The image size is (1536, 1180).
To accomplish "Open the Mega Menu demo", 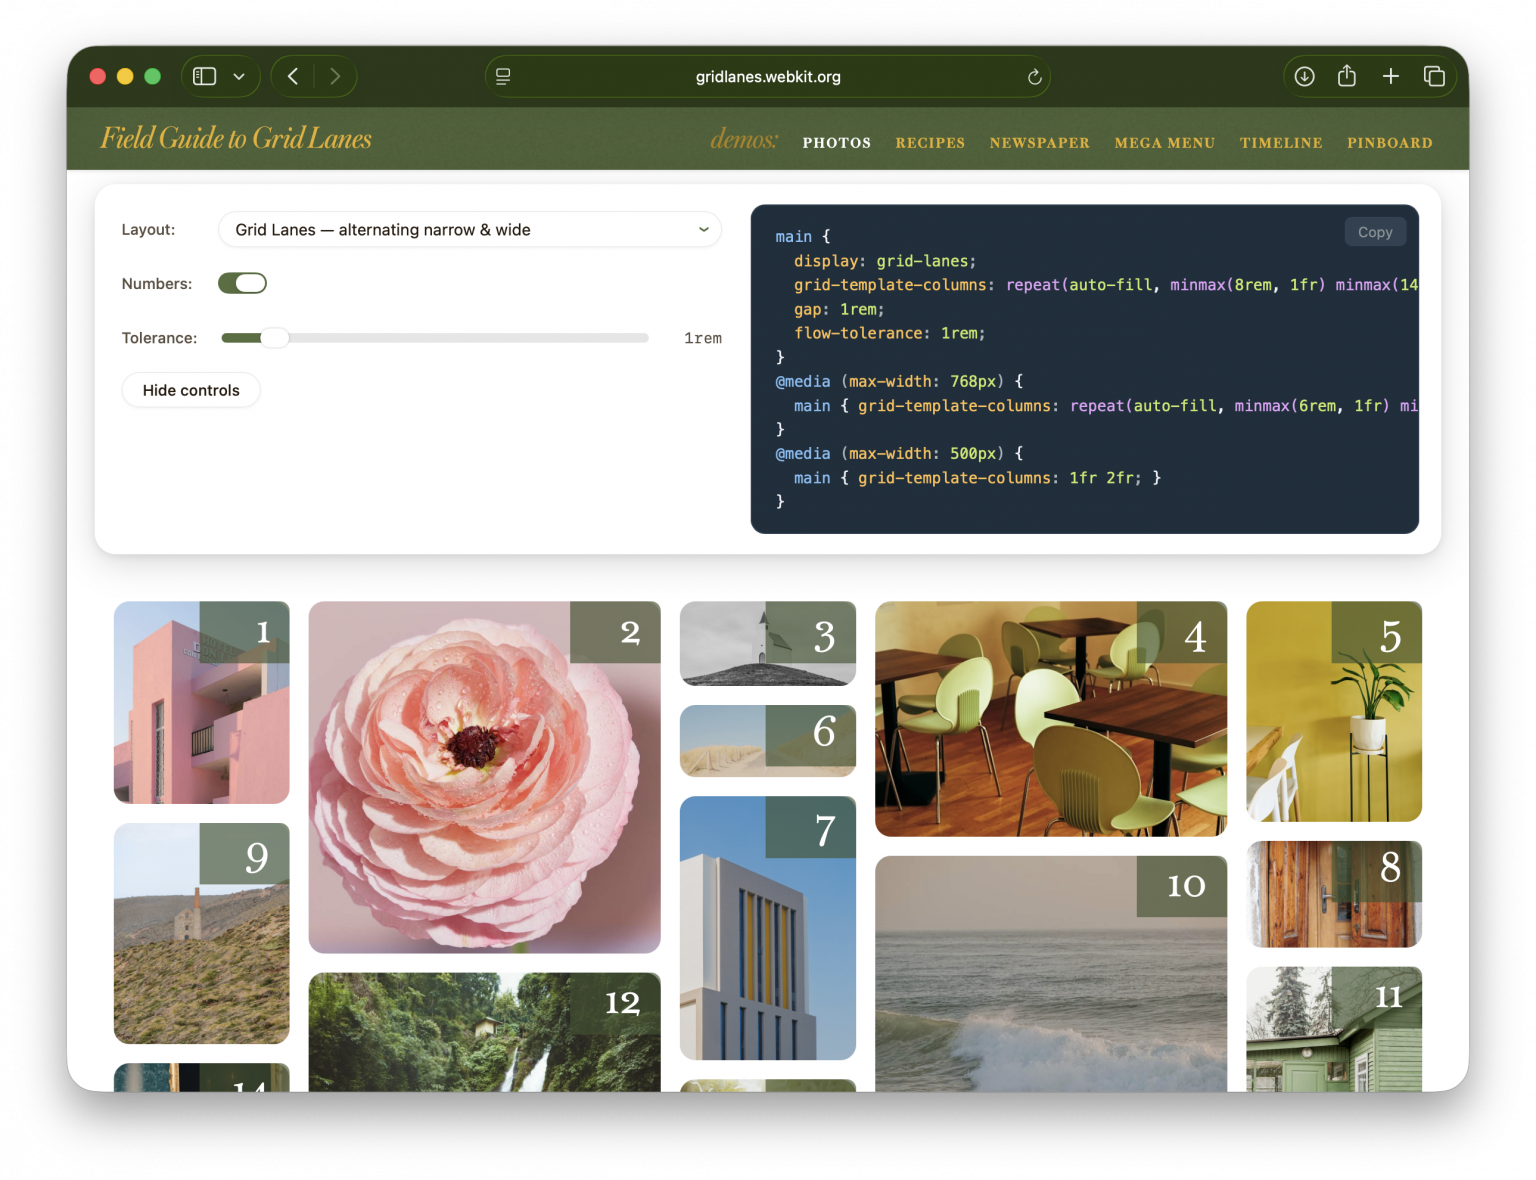I will (x=1165, y=143).
